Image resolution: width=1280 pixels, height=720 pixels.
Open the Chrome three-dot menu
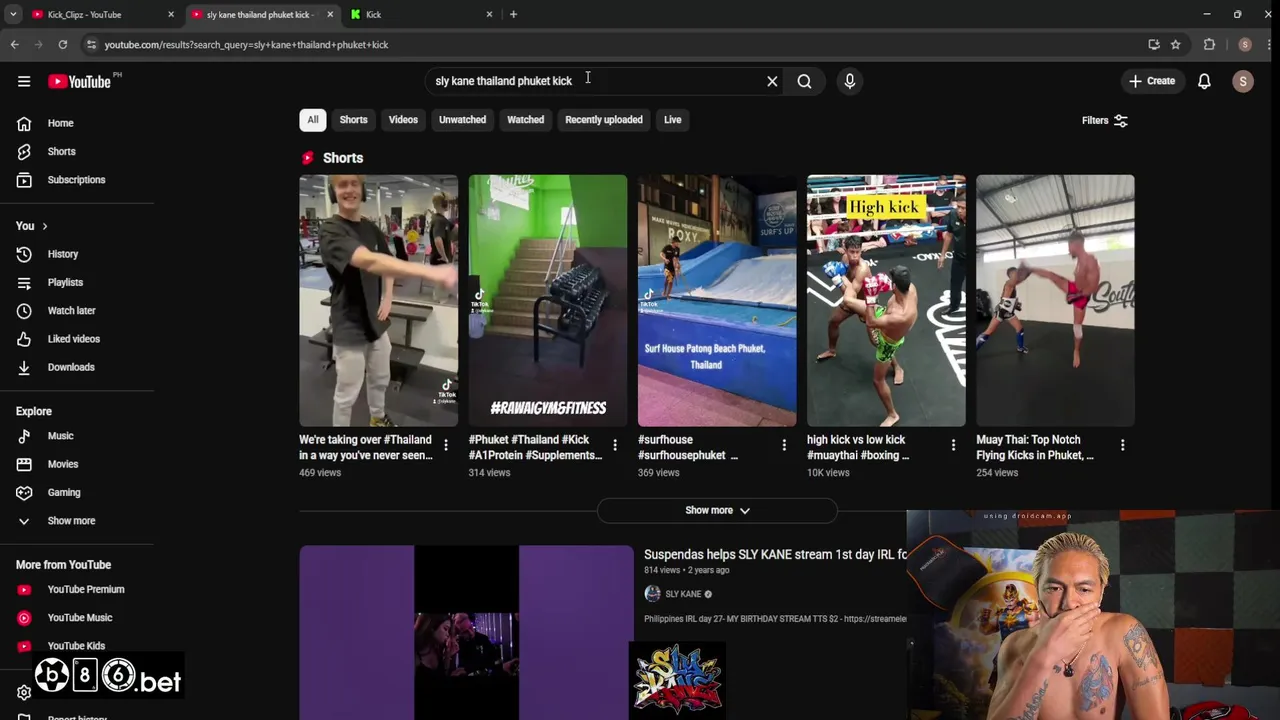[1267, 44]
